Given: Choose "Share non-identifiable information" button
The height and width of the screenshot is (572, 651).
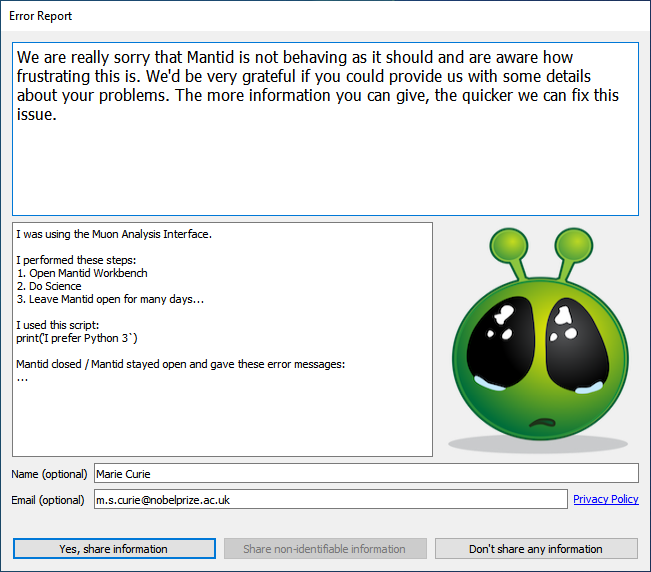Looking at the screenshot, I should pos(325,549).
